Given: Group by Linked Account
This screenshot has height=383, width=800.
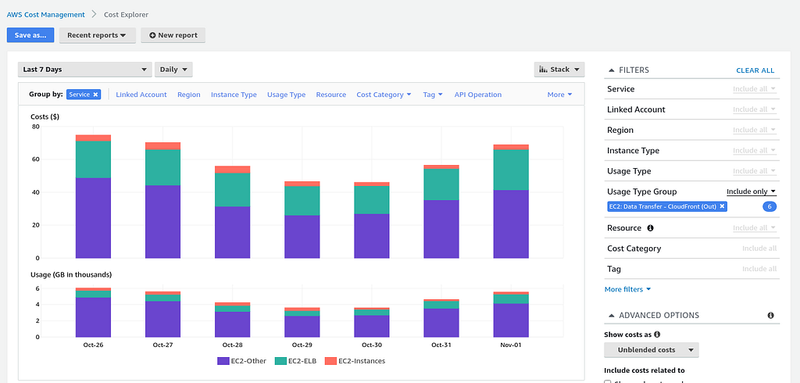Looking at the screenshot, I should coord(141,95).
